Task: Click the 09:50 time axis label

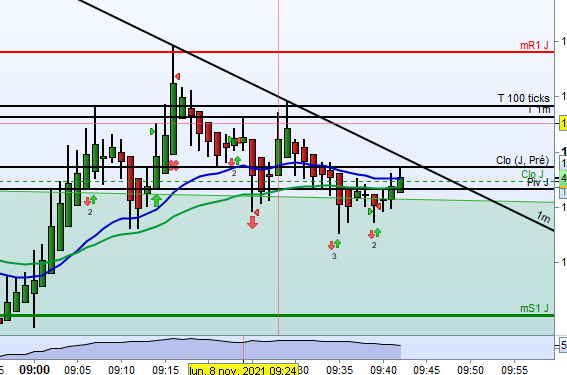Action: point(470,370)
